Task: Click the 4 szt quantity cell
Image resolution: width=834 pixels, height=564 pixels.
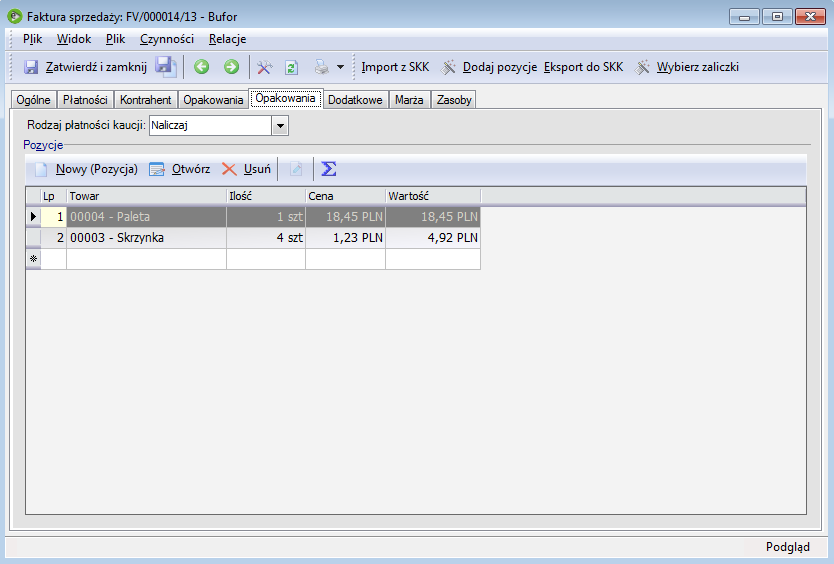Action: 266,238
